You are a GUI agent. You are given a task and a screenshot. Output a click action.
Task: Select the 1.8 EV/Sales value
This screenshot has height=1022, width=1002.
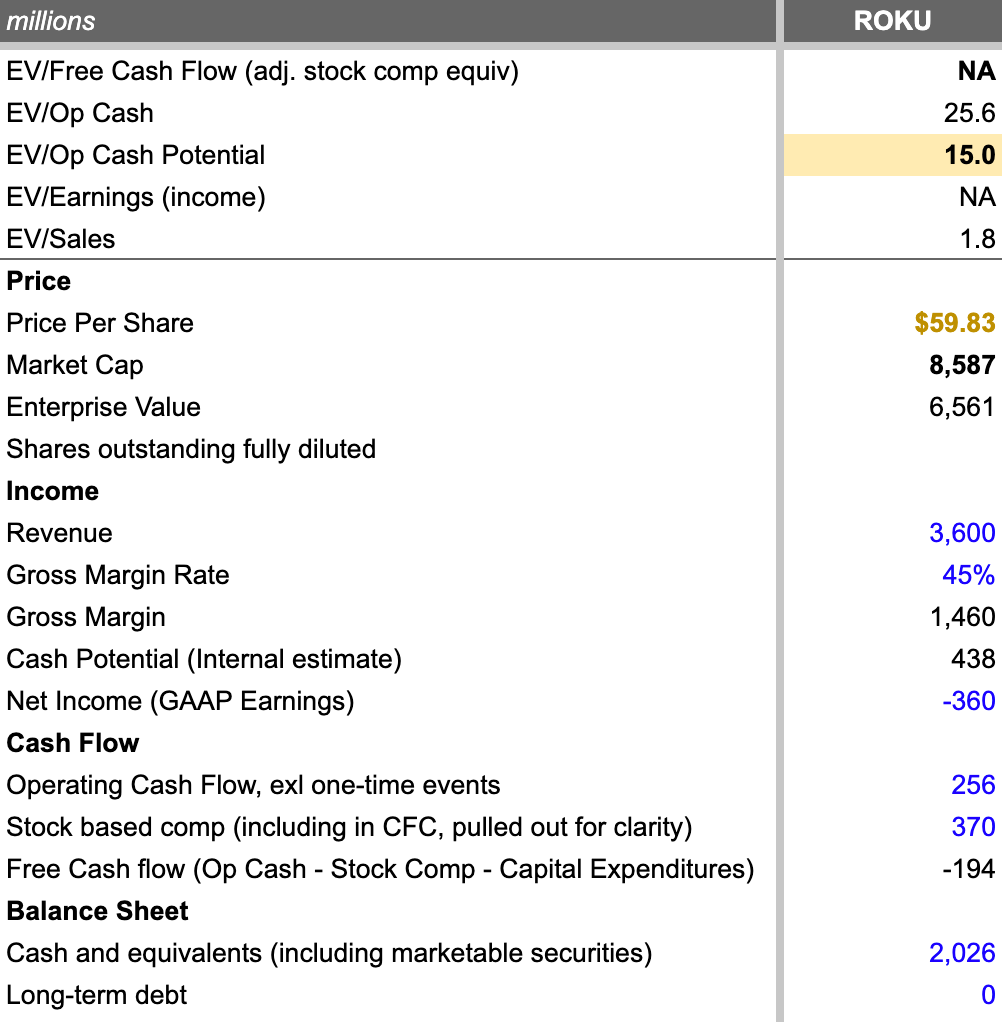(977, 239)
